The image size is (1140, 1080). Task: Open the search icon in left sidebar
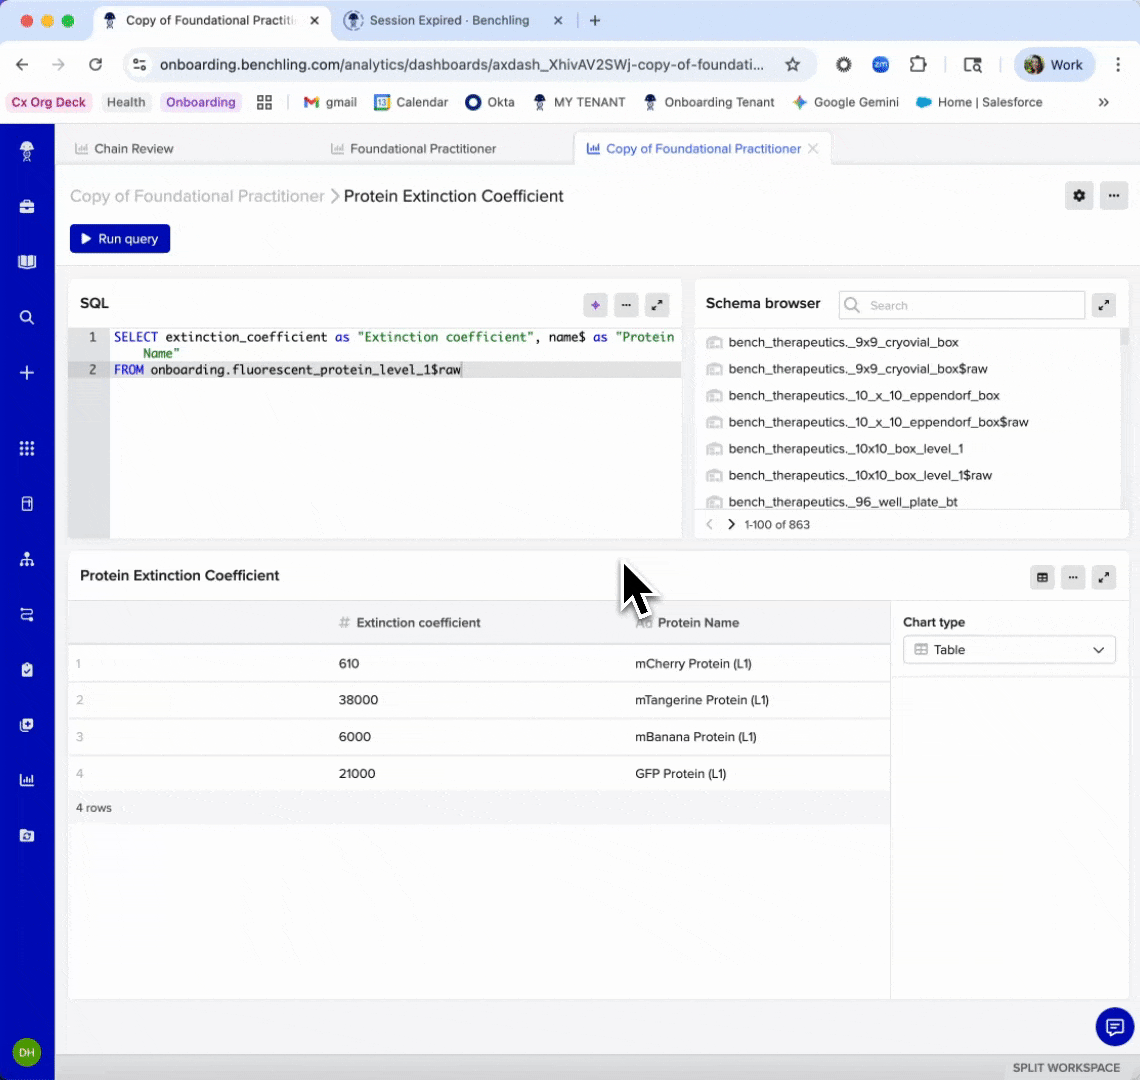point(27,317)
